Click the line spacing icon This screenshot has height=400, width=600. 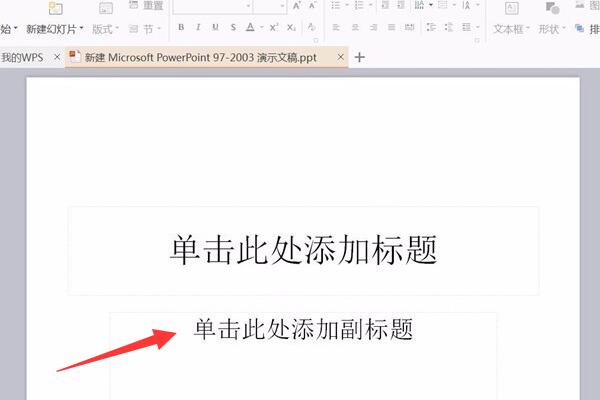[431, 27]
